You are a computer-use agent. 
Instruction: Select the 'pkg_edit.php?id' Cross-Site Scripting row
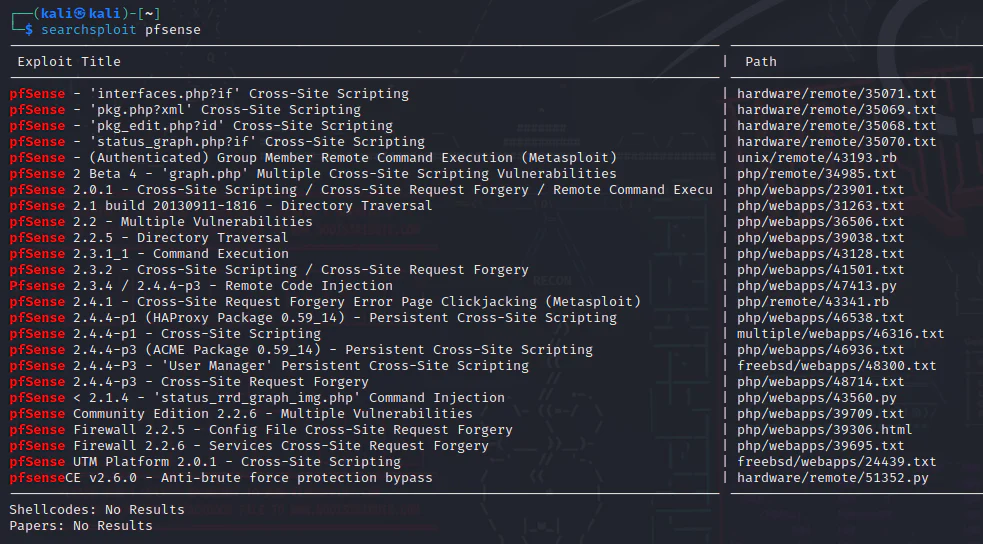point(201,125)
